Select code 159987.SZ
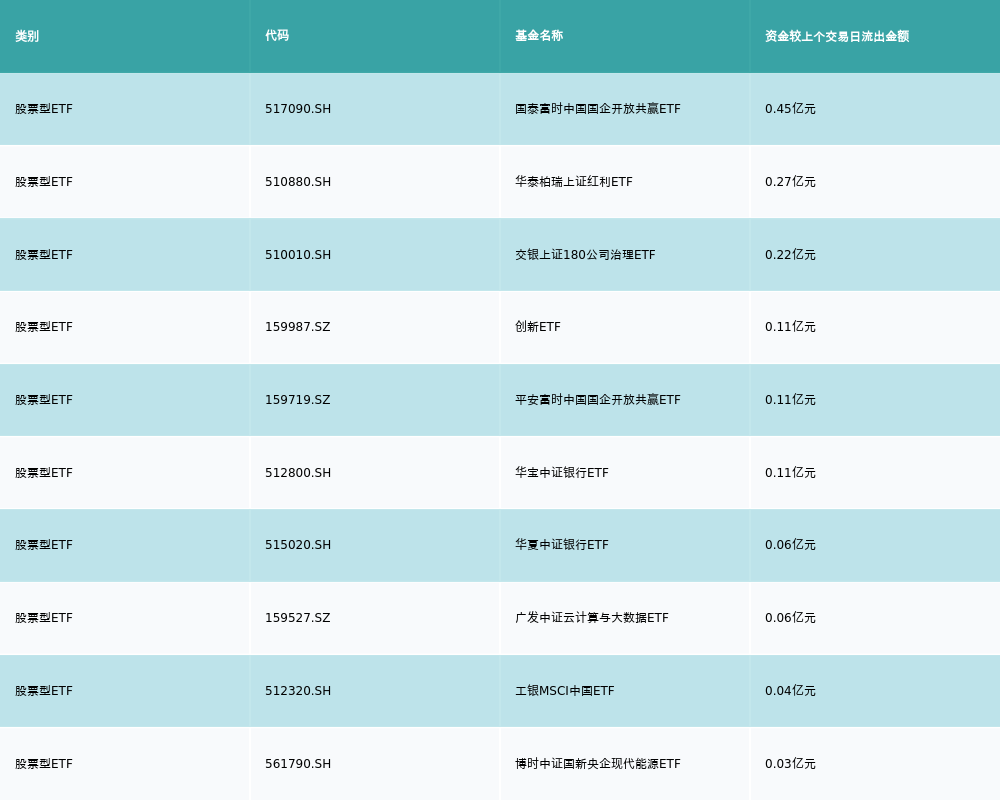 pyautogui.click(x=298, y=327)
